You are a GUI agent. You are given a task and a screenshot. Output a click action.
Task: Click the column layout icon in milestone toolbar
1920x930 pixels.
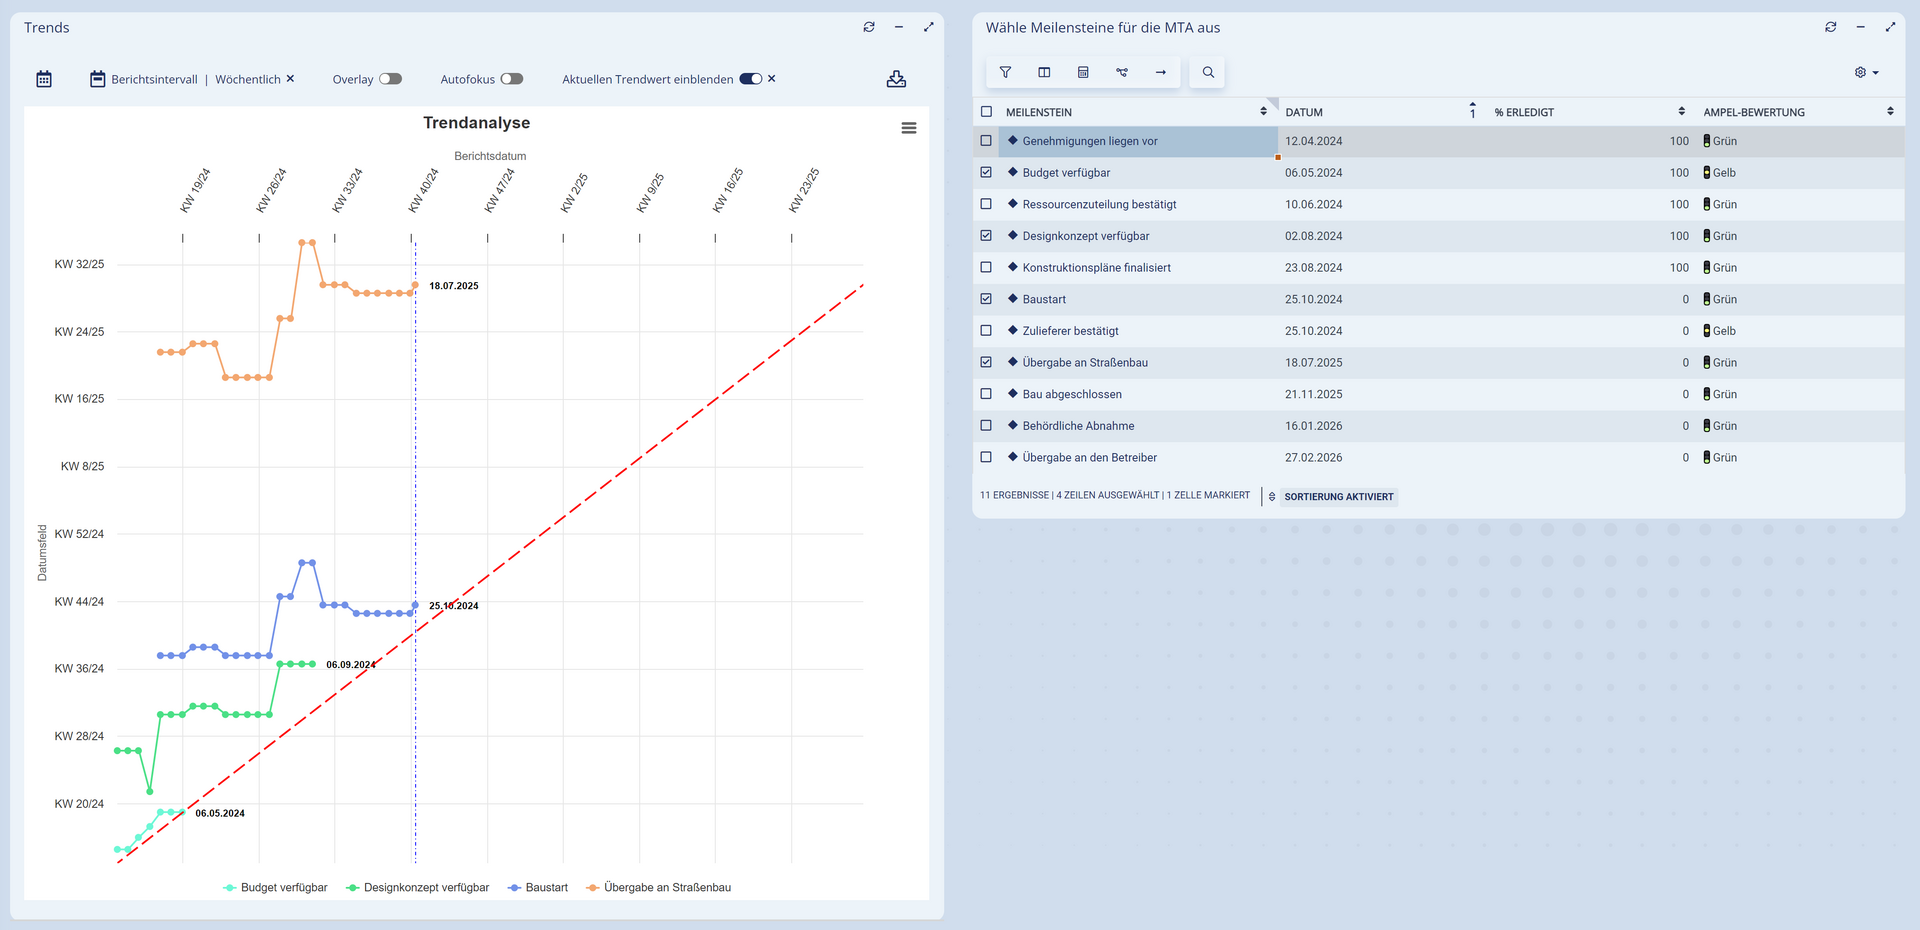click(x=1044, y=72)
